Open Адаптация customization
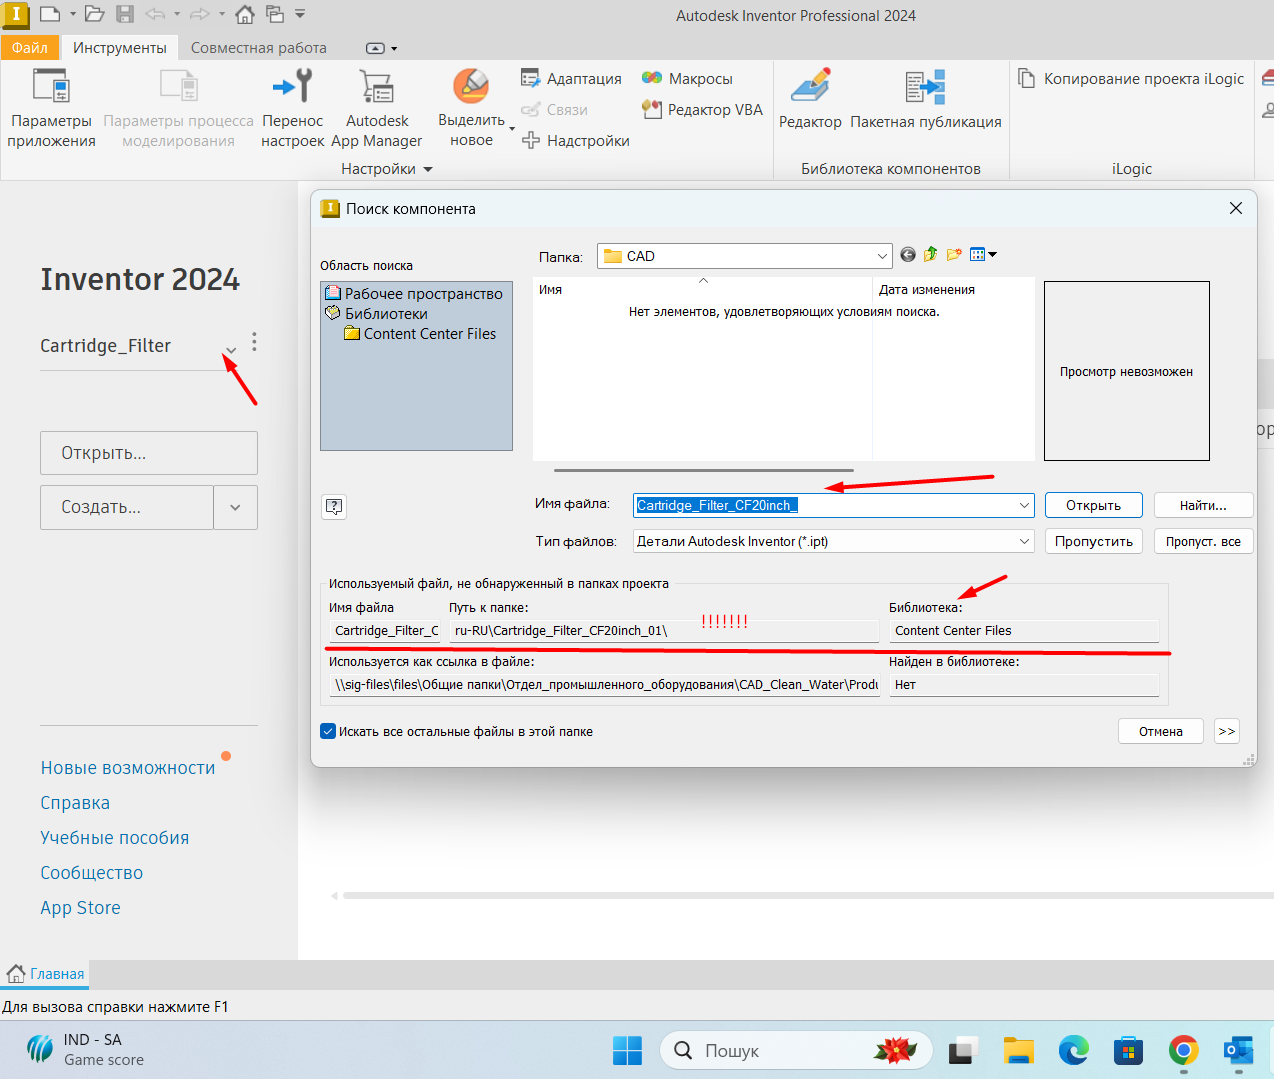 (x=571, y=78)
